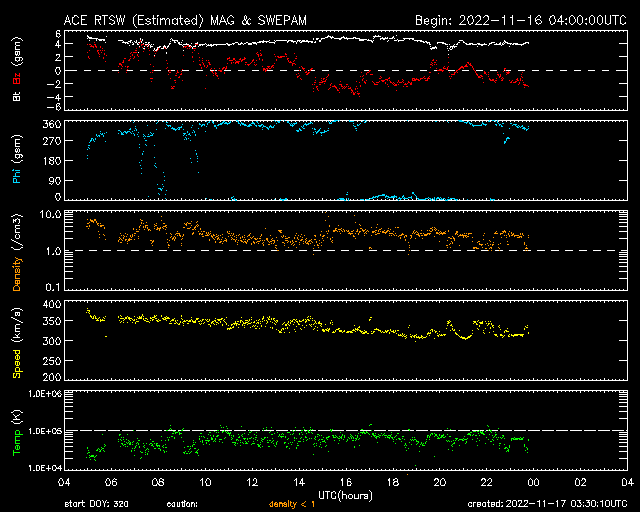Click the 20 hour tick label
The height and width of the screenshot is (512, 640).
pyautogui.click(x=440, y=483)
